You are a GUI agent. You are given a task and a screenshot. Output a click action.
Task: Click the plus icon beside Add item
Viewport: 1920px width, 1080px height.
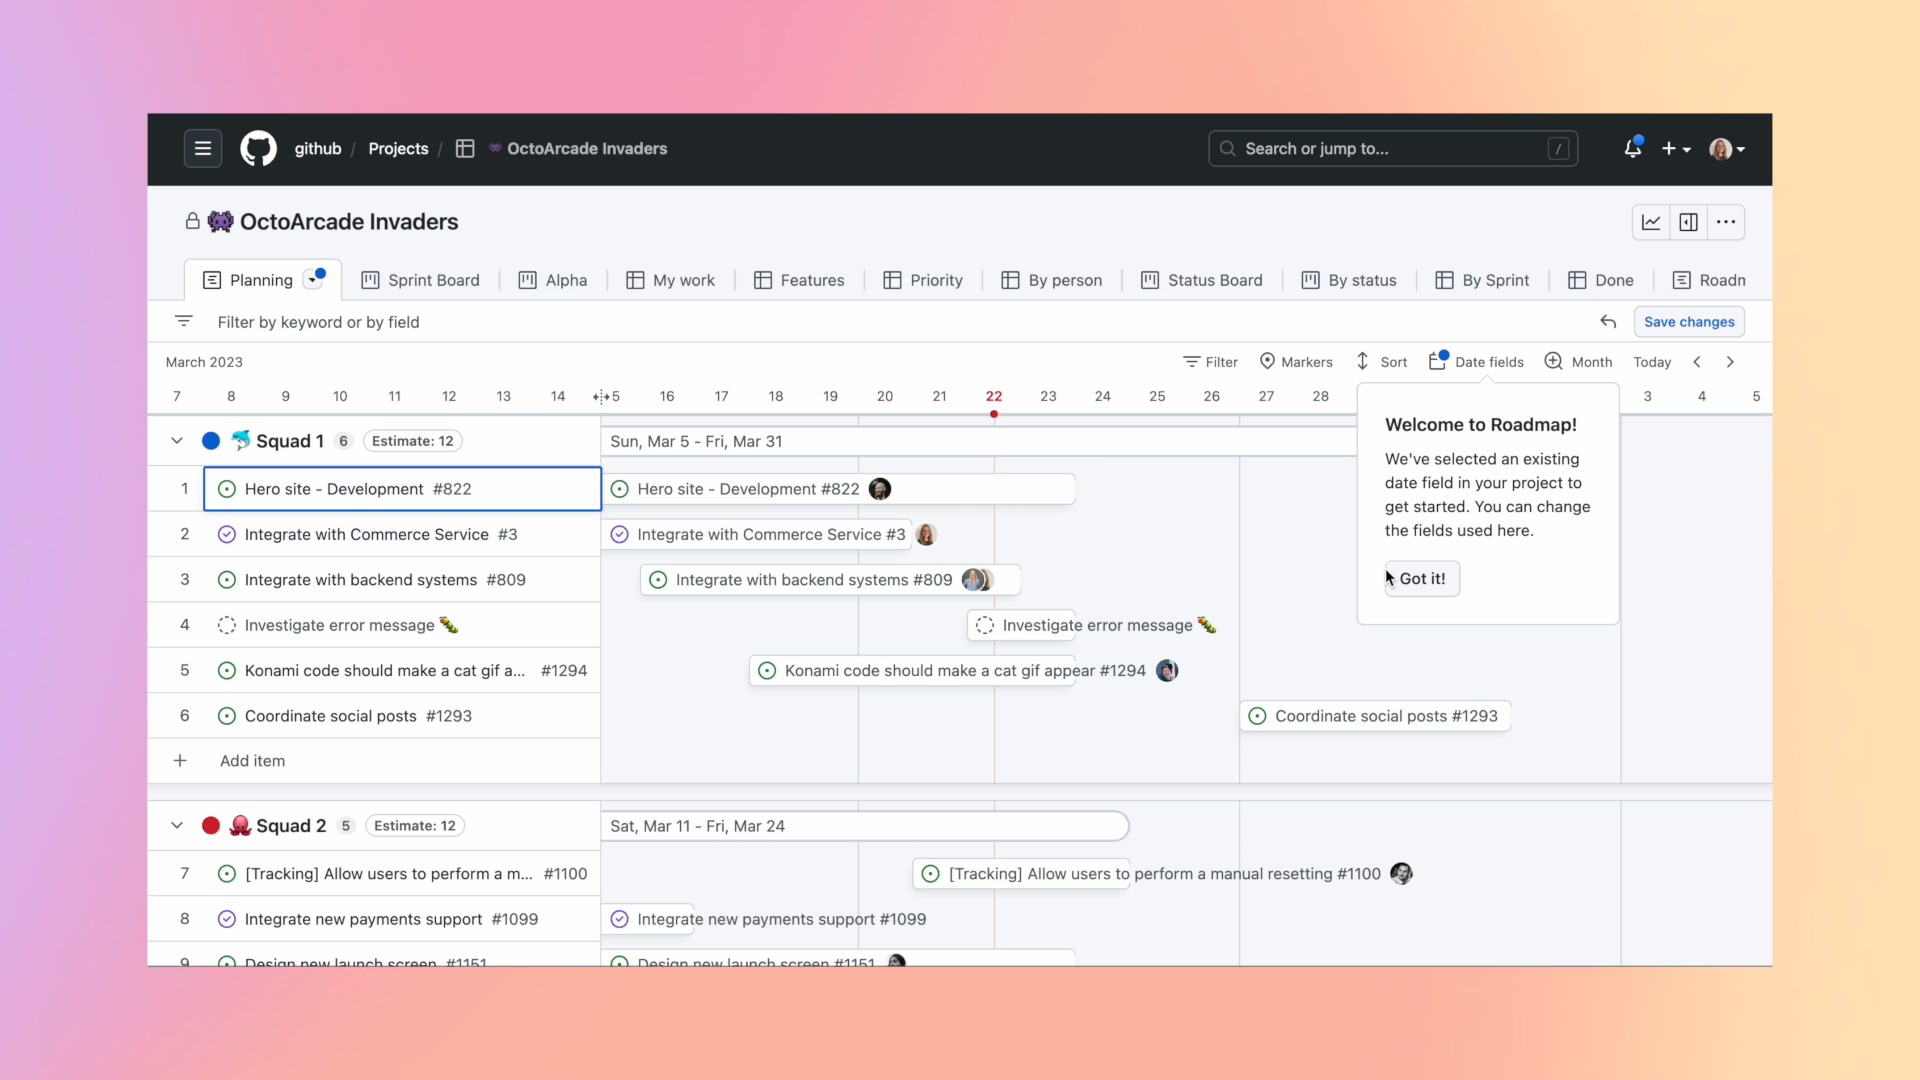pyautogui.click(x=180, y=761)
